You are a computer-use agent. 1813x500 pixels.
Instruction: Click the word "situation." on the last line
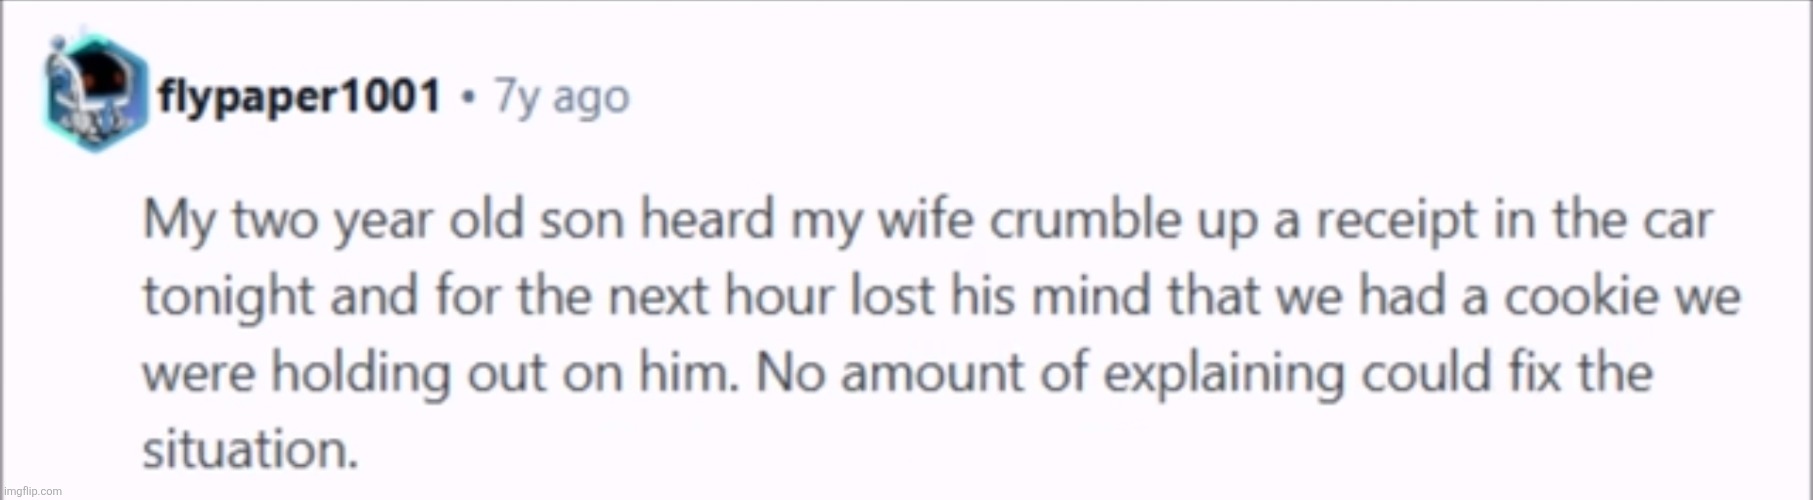(250, 448)
